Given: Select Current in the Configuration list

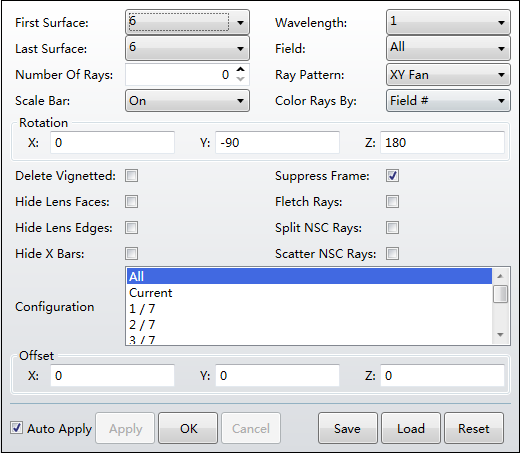Looking at the screenshot, I should (x=309, y=293).
